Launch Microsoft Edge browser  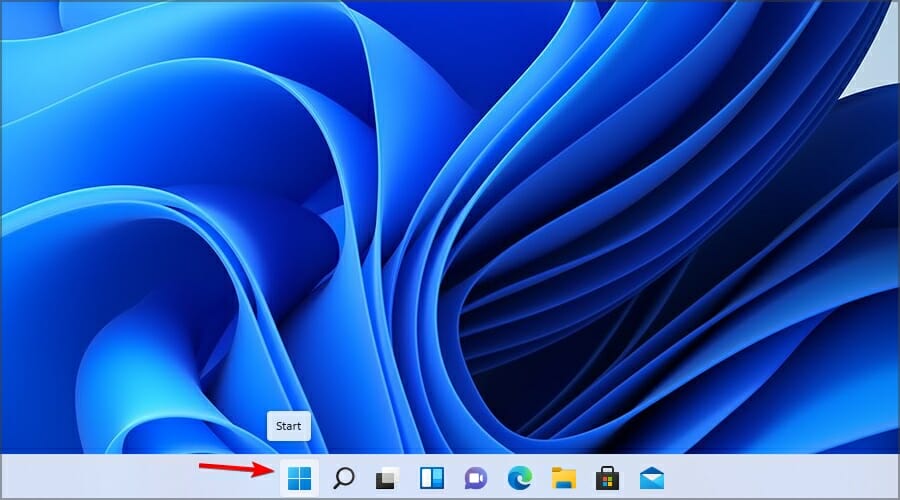point(519,478)
